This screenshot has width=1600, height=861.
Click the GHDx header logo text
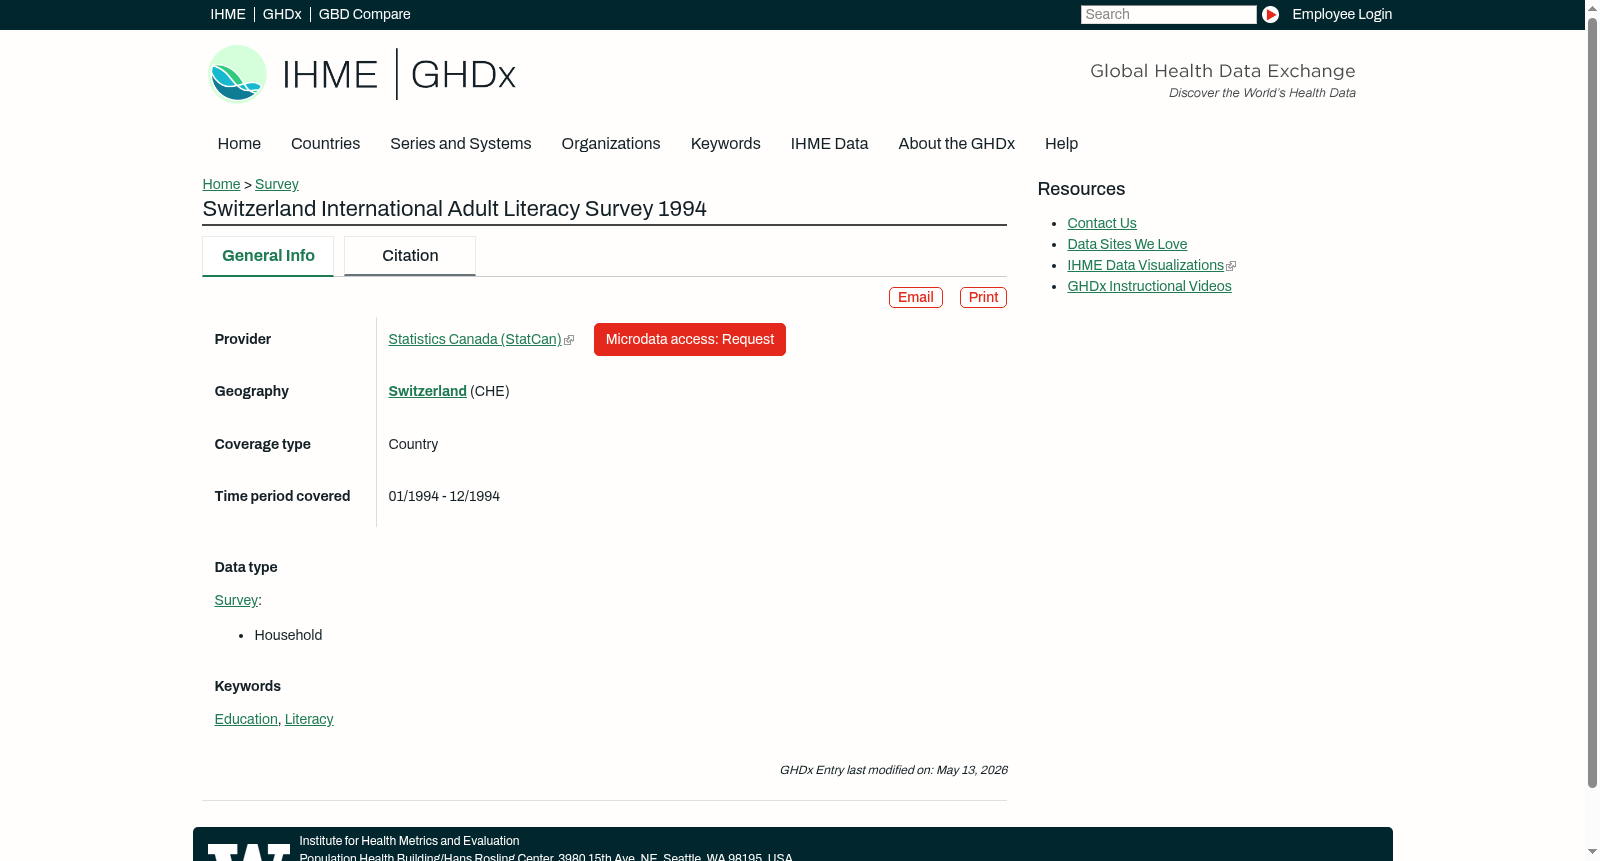click(x=463, y=75)
